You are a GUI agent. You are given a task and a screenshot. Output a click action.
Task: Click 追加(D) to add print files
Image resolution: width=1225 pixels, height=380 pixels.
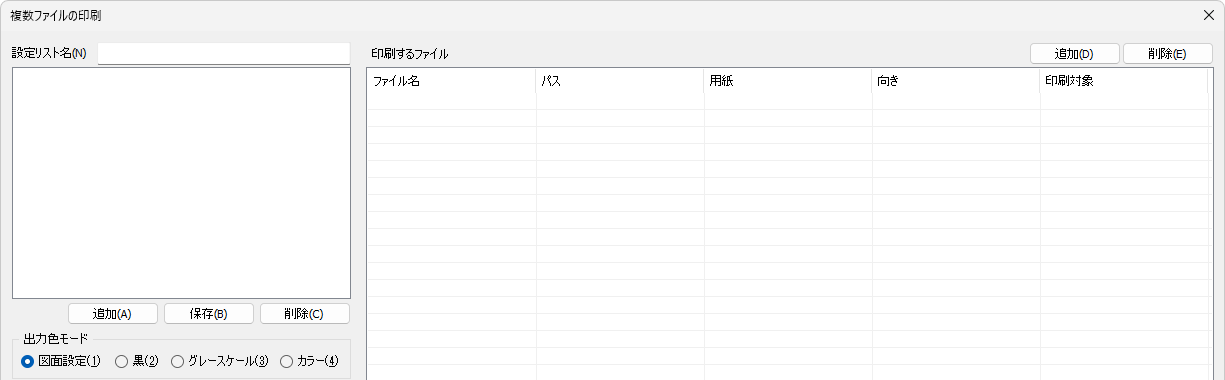tap(1075, 54)
